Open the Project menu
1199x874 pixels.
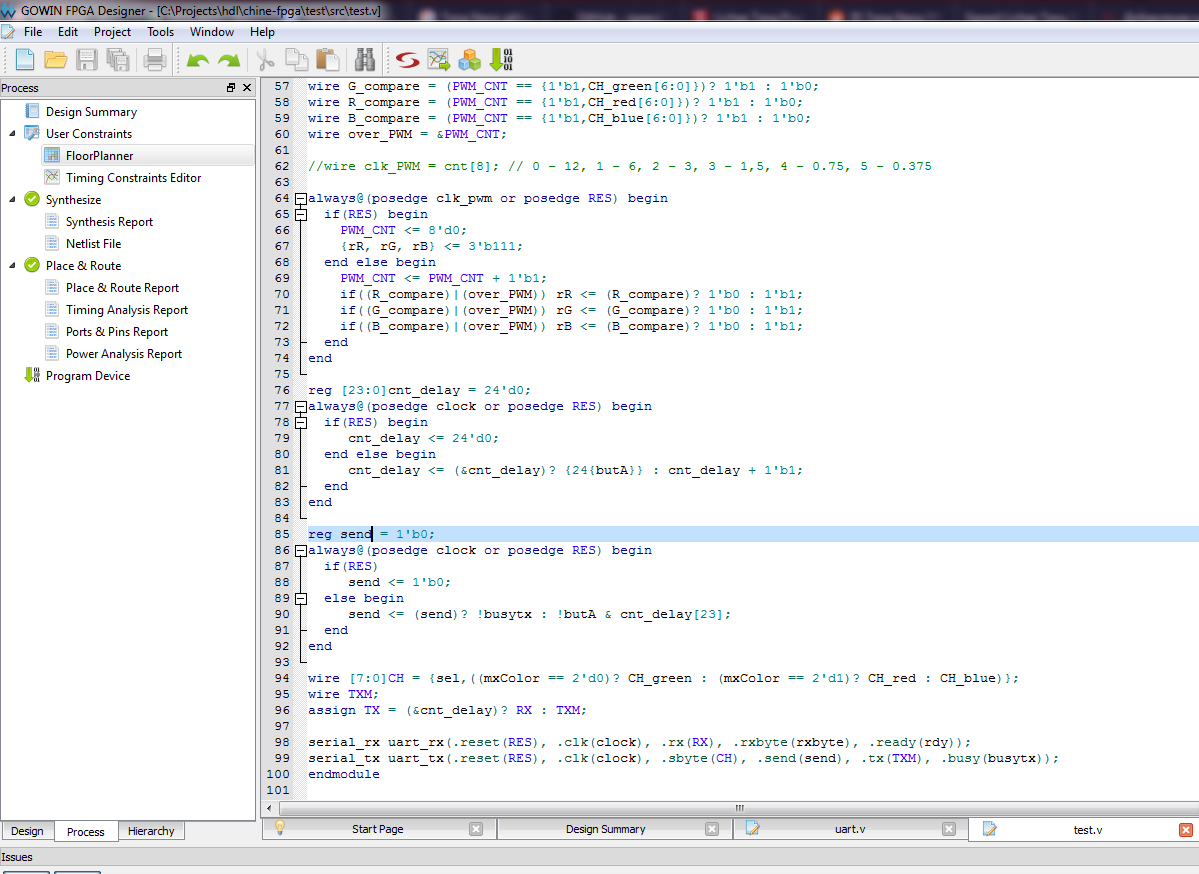coord(112,32)
